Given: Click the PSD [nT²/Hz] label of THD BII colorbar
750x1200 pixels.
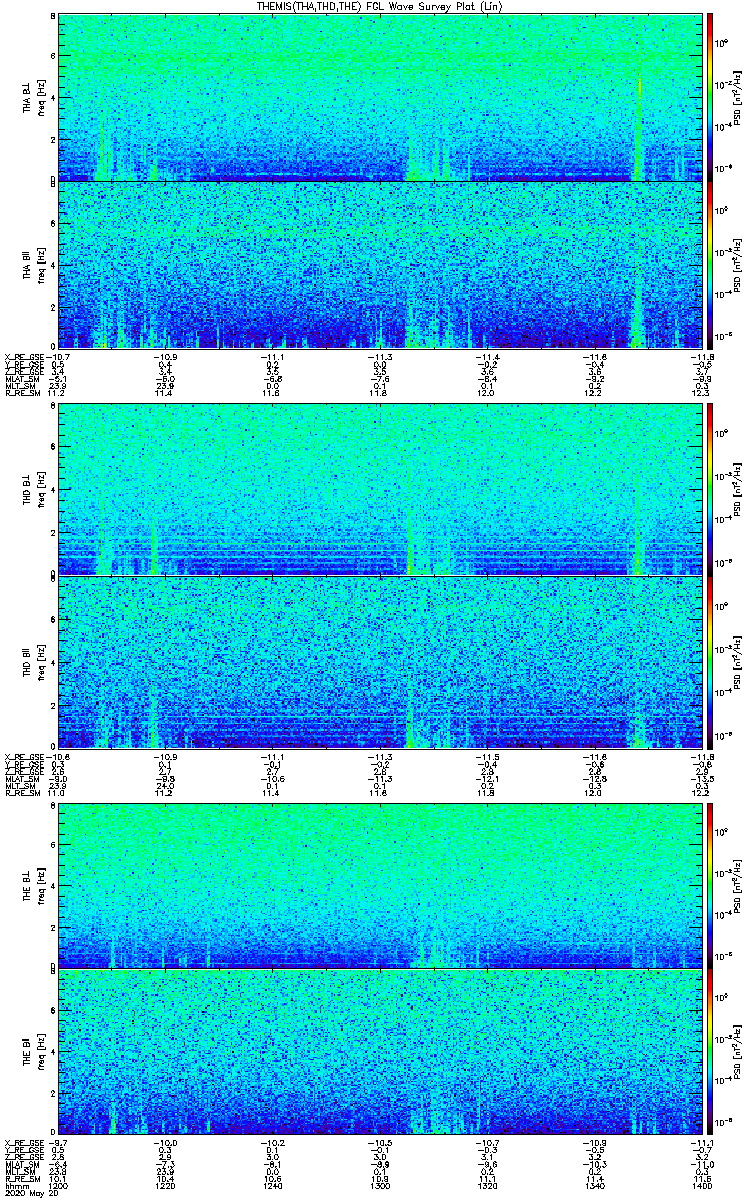Looking at the screenshot, I should (x=737, y=661).
